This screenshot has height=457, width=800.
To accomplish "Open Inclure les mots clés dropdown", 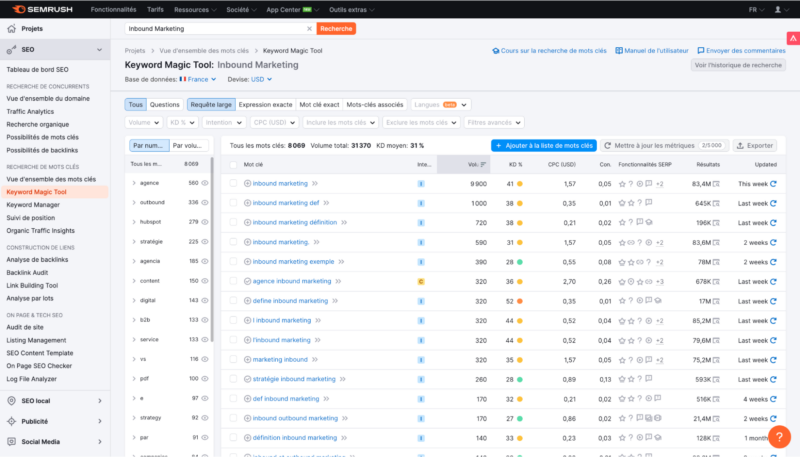I will point(340,122).
